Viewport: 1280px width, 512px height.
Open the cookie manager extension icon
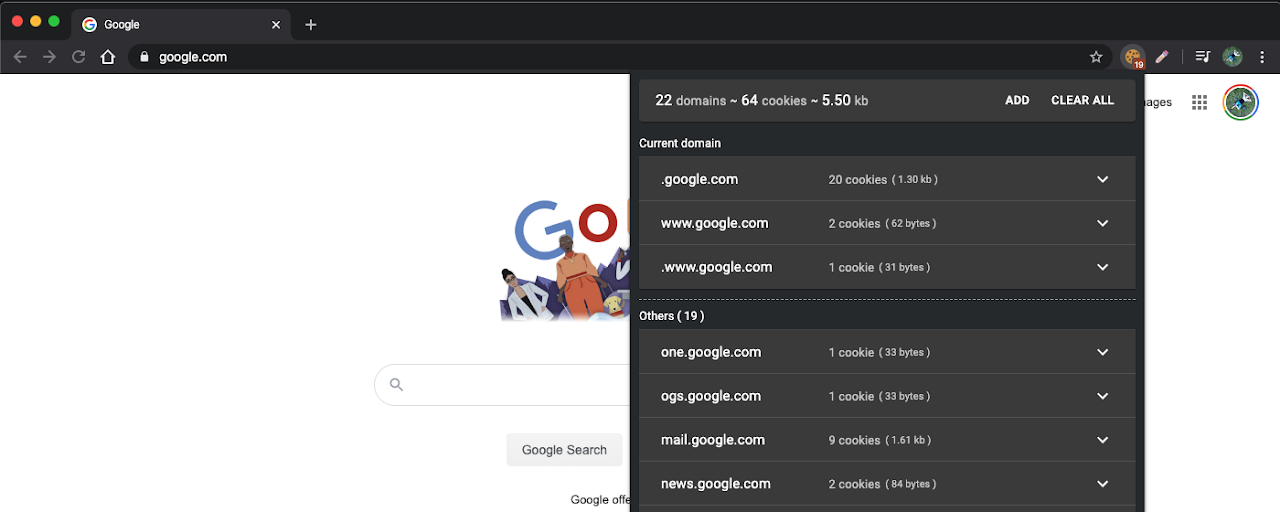1132,57
